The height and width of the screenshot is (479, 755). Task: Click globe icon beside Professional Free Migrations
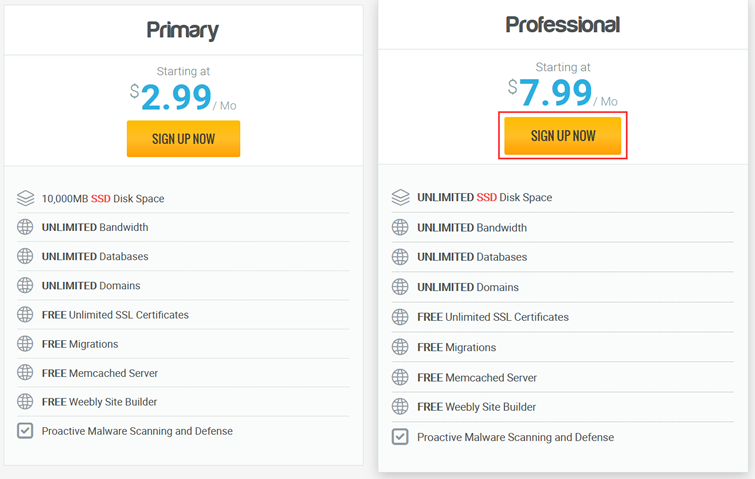point(400,347)
